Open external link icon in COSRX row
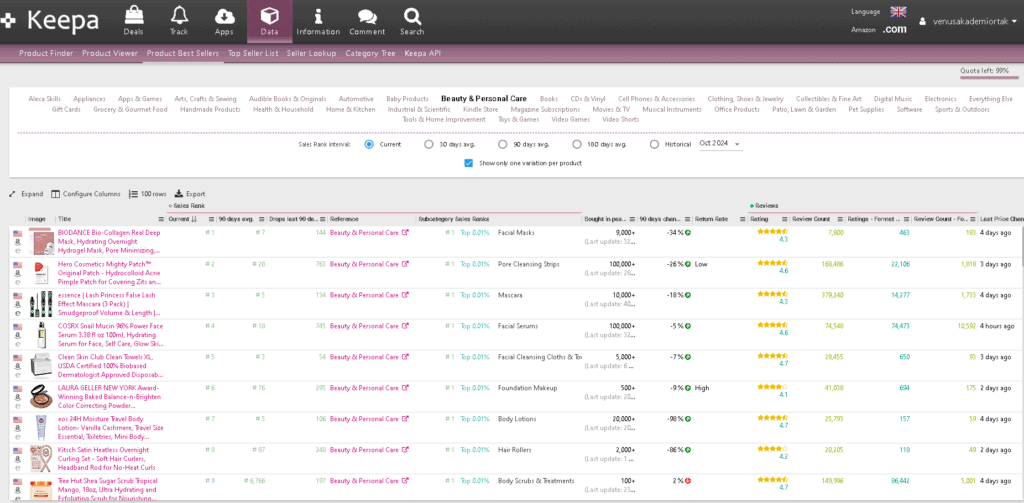 405,326
